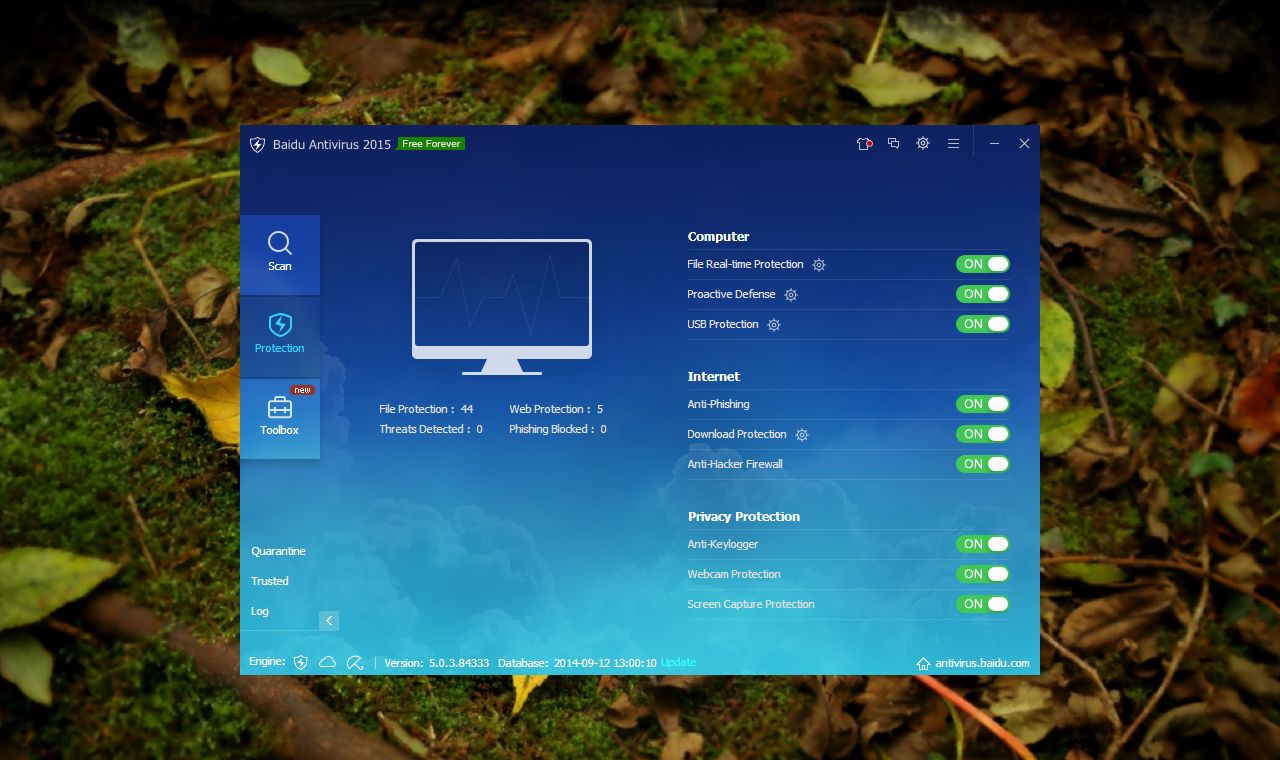Click the Anti-Phishing label
Screen dimensions: 1280x760
pos(718,404)
